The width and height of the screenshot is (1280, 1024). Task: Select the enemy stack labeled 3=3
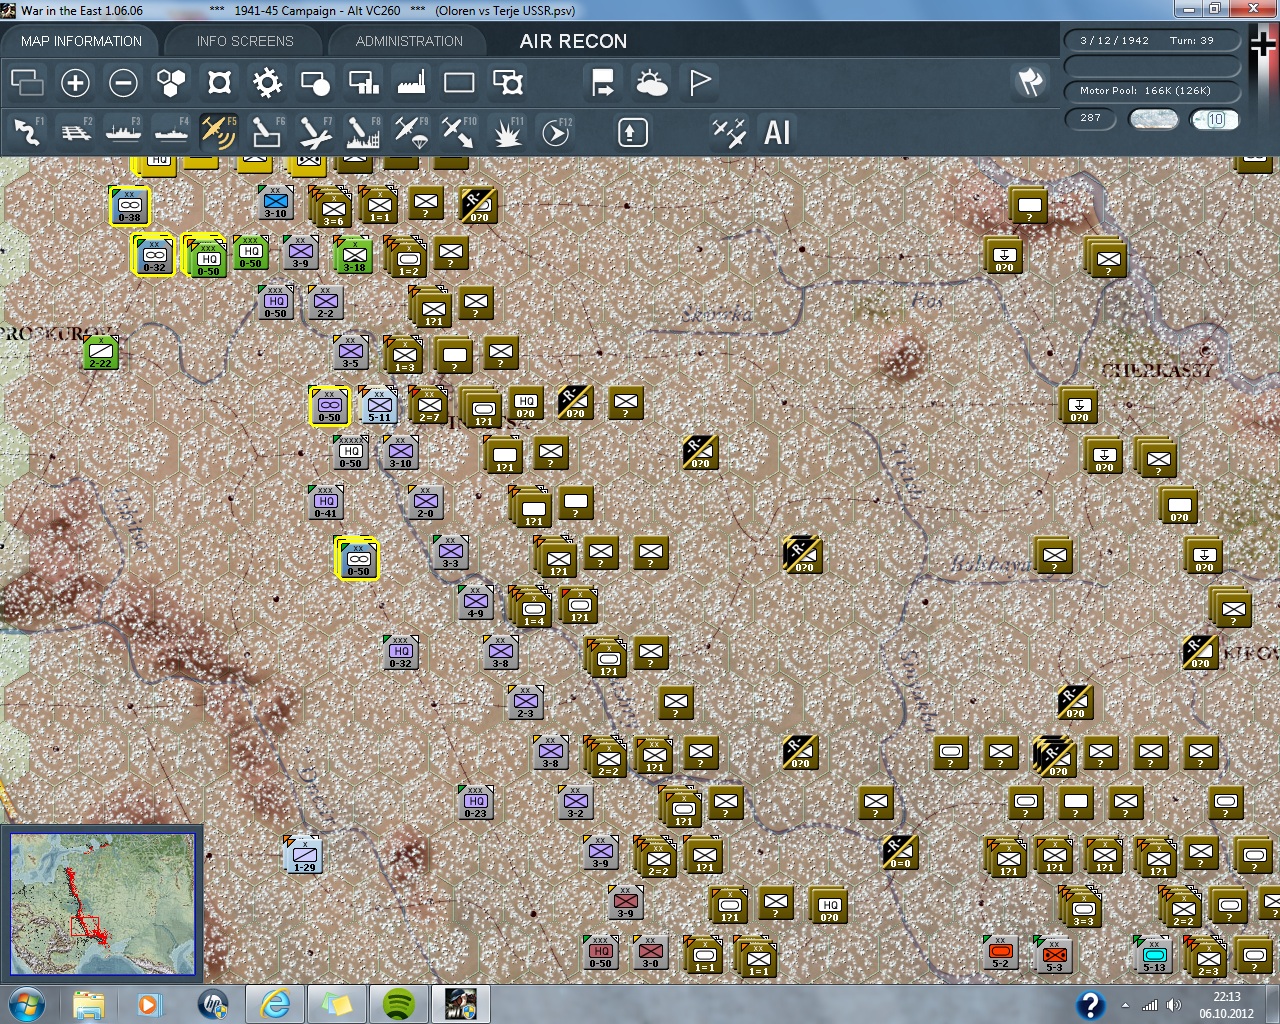(x=1082, y=907)
